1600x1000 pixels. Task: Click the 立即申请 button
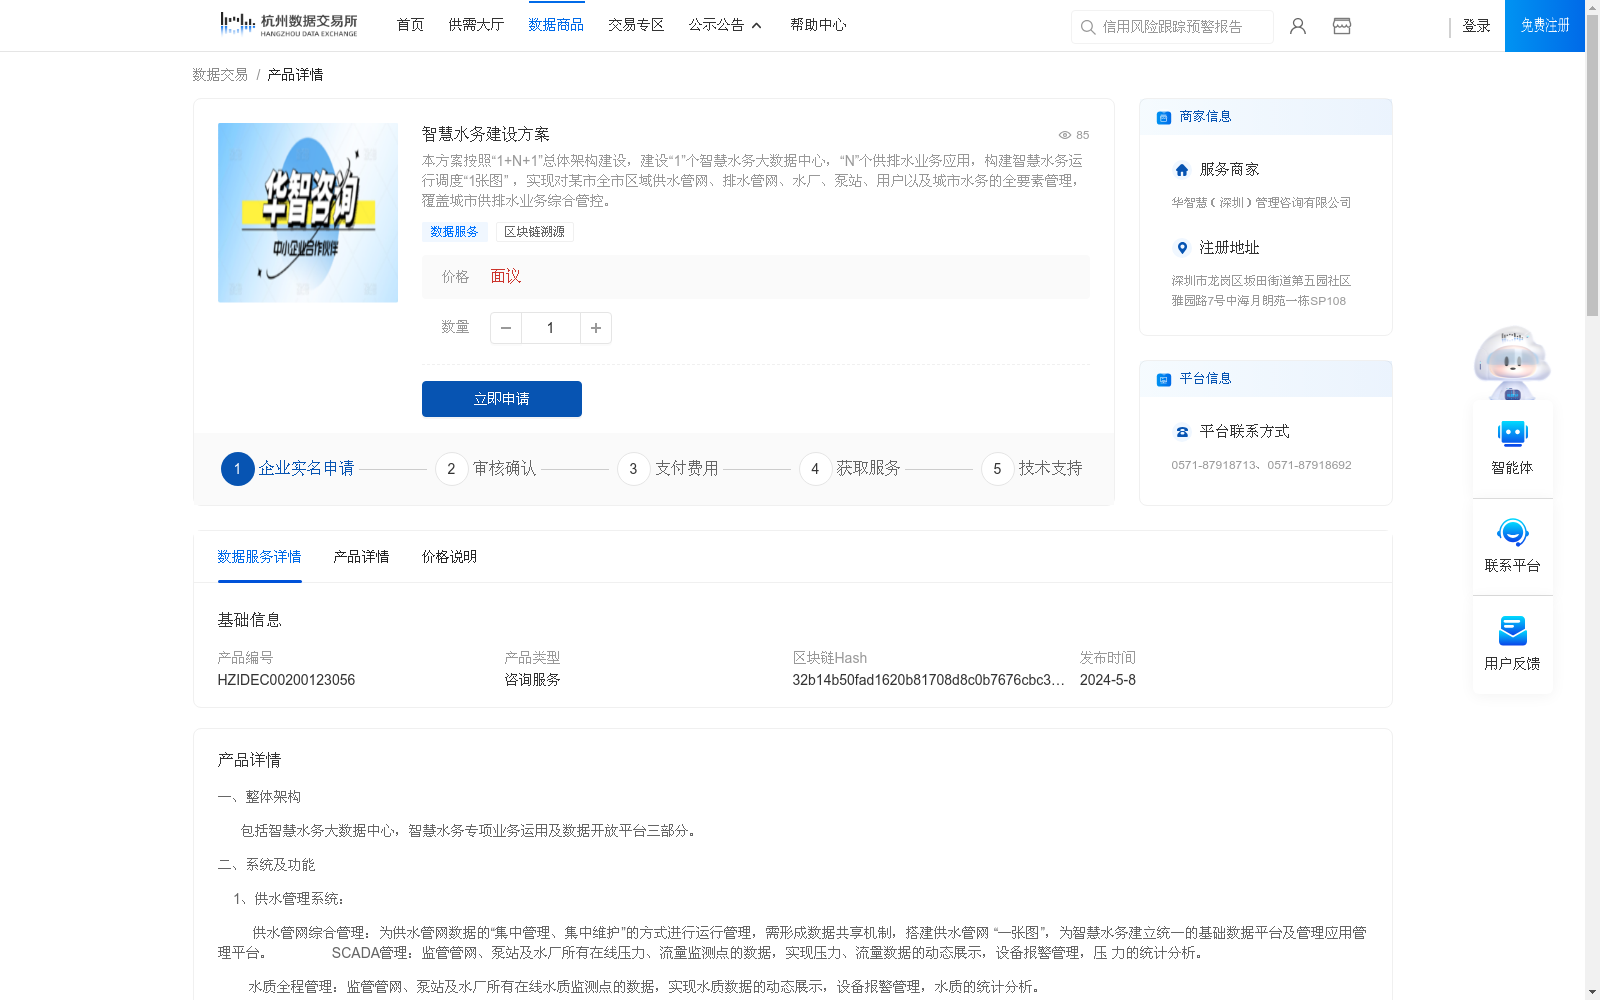[x=502, y=399]
